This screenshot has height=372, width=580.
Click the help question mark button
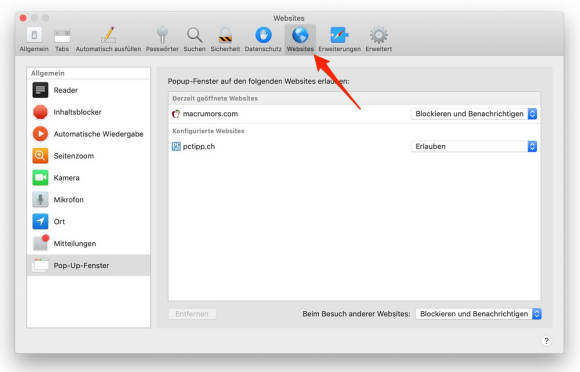pyautogui.click(x=546, y=341)
